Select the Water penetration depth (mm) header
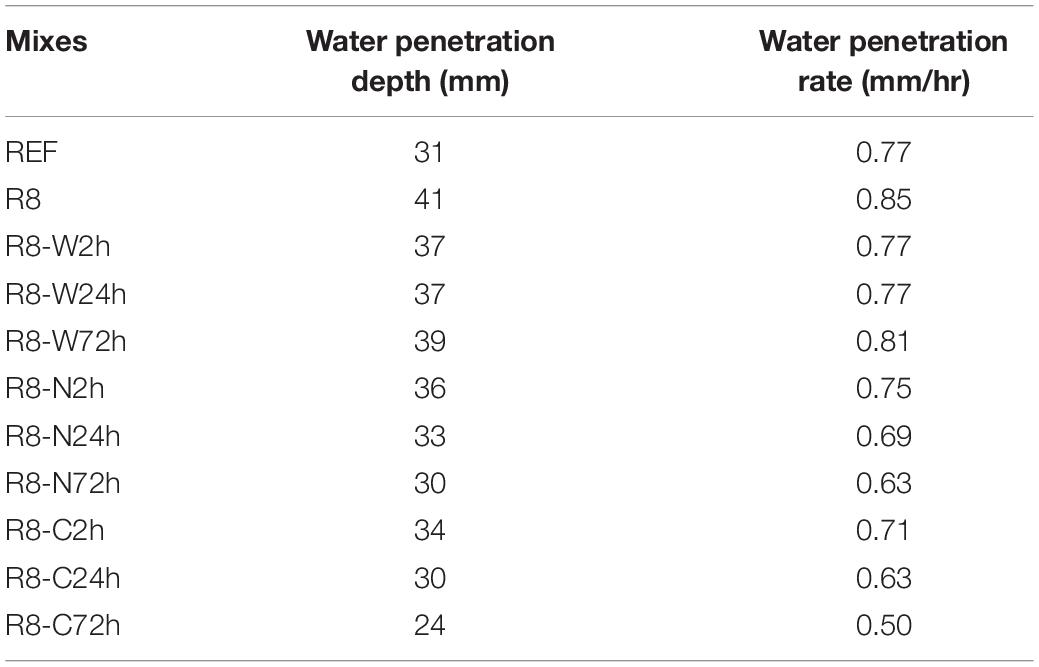This screenshot has height=667, width=1039. point(430,61)
